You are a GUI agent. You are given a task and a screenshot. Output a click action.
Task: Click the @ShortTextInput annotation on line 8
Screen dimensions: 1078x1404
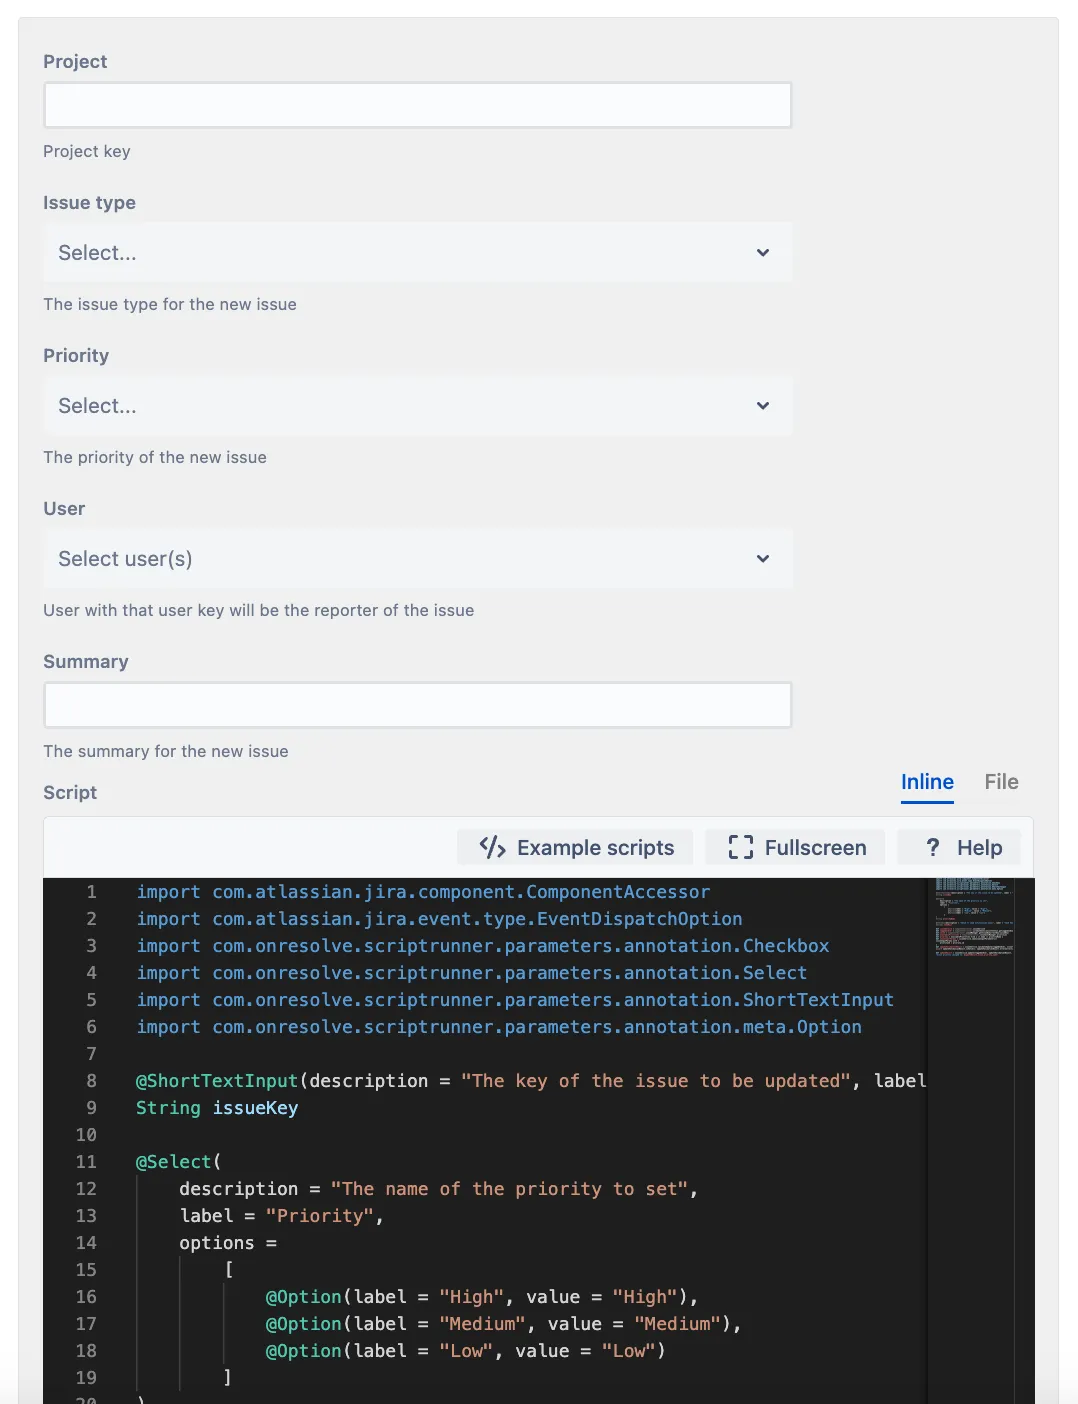217,1081
